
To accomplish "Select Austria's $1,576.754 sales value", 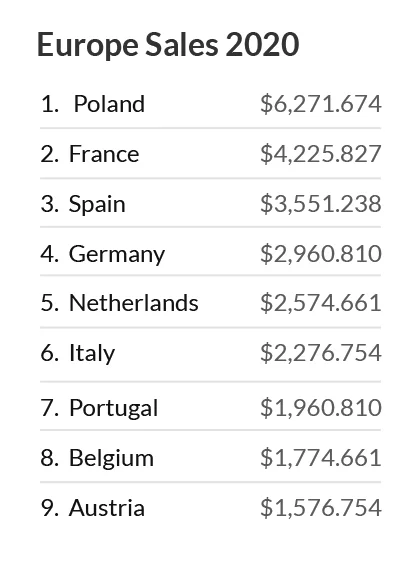I will click(x=321, y=508).
